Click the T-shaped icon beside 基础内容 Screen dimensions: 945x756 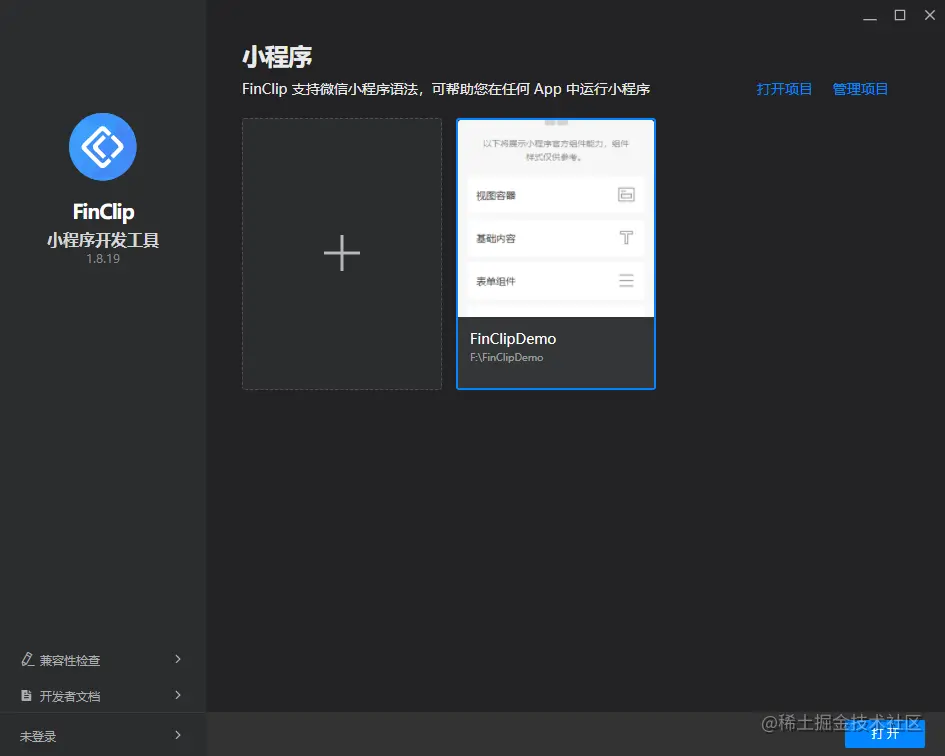(626, 238)
